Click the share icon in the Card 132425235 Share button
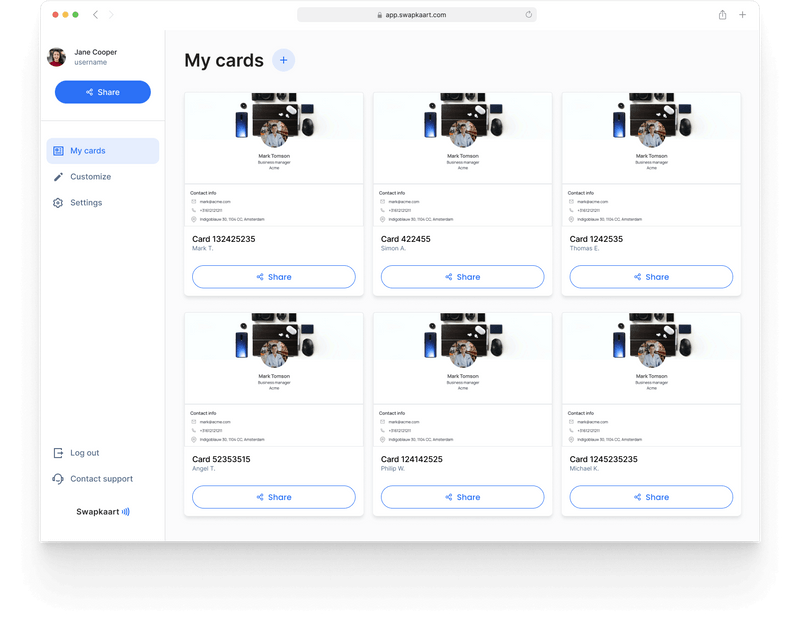The width and height of the screenshot is (800, 632). click(260, 277)
